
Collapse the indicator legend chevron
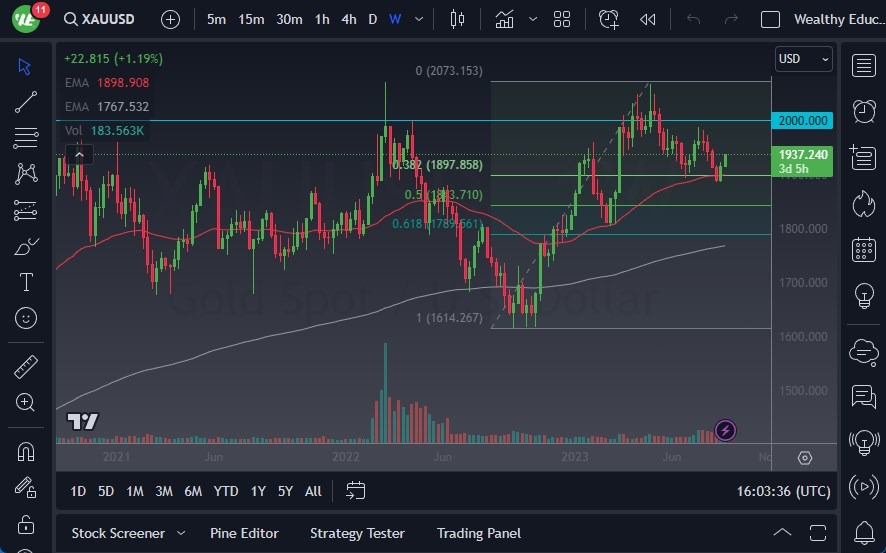click(80, 154)
